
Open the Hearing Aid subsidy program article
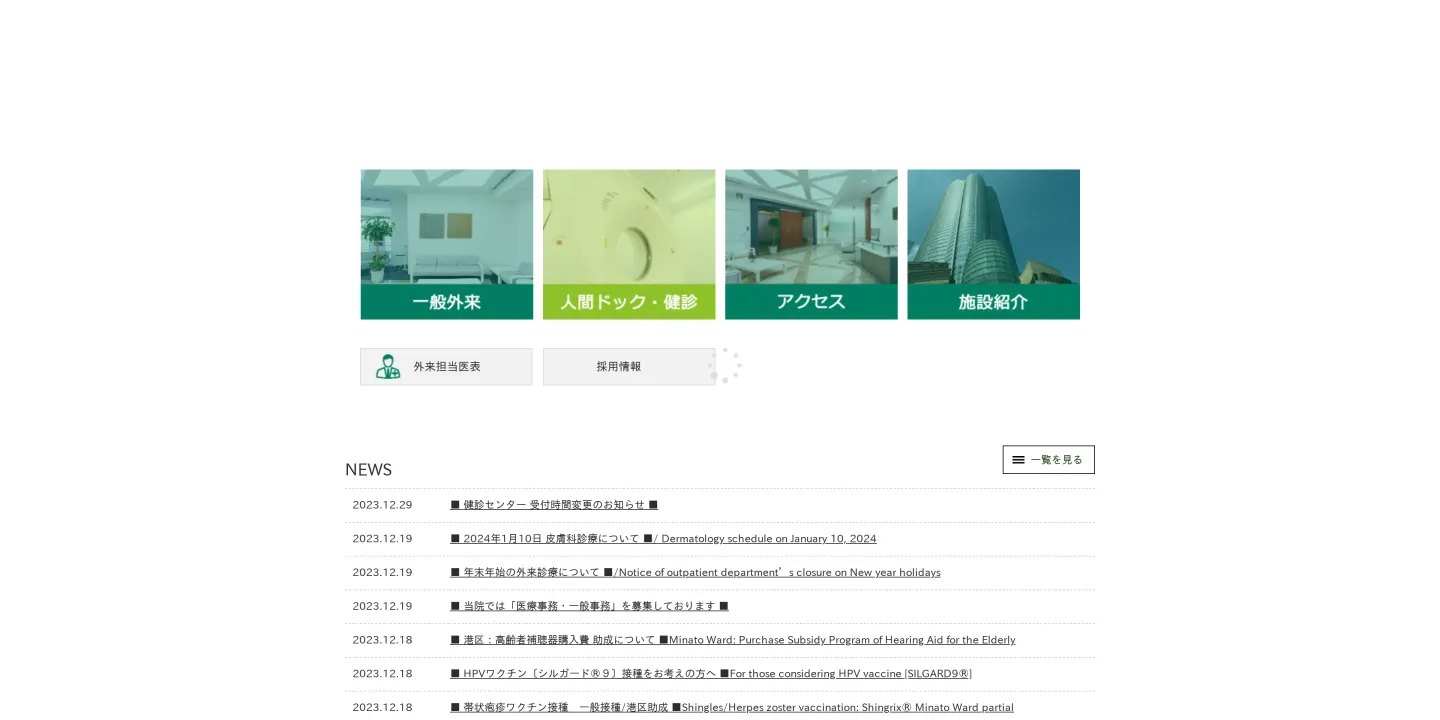(732, 640)
